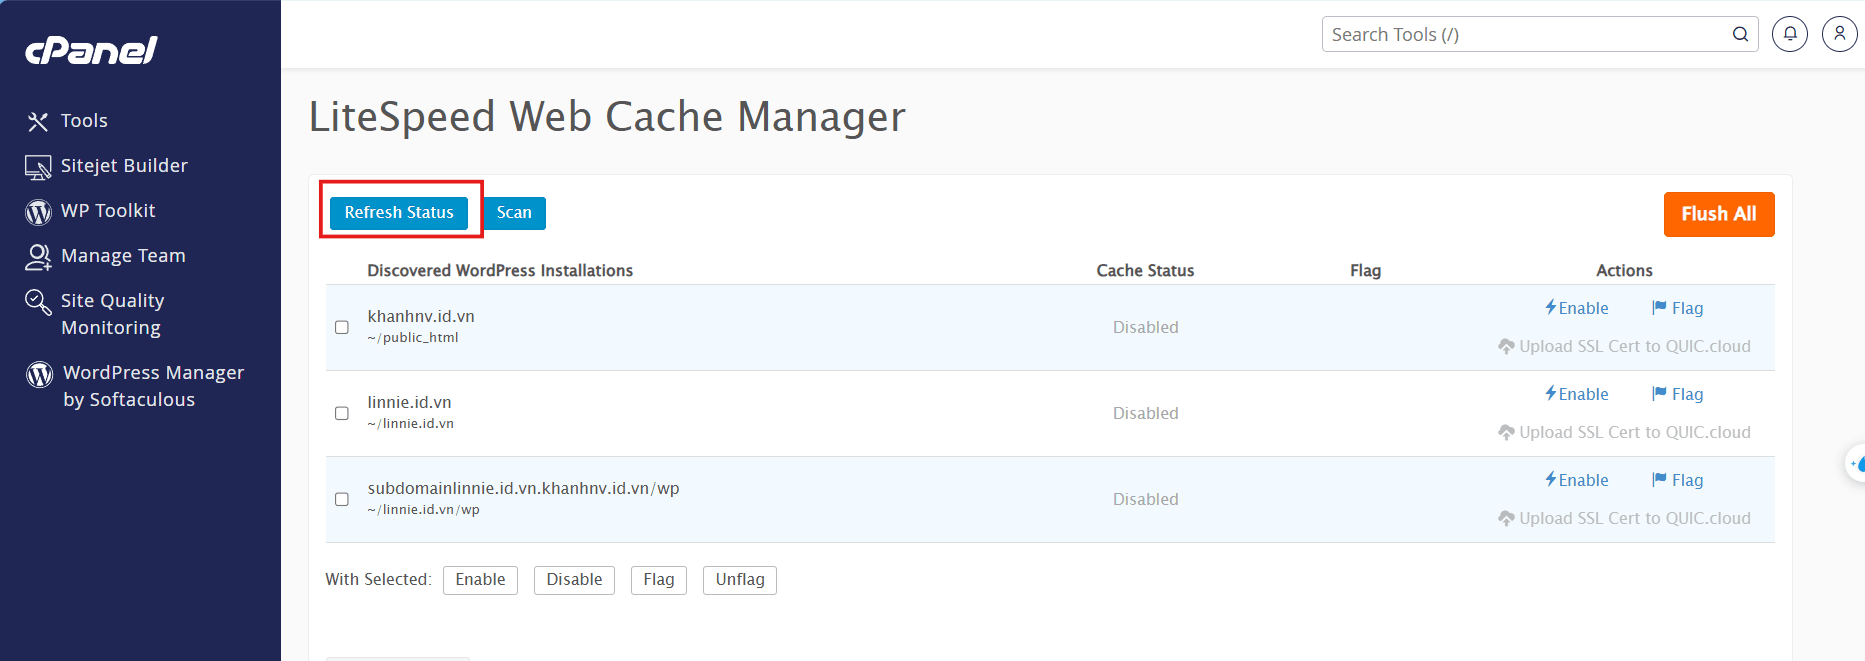
Task: Click the Tools wrench icon
Action: click(38, 121)
